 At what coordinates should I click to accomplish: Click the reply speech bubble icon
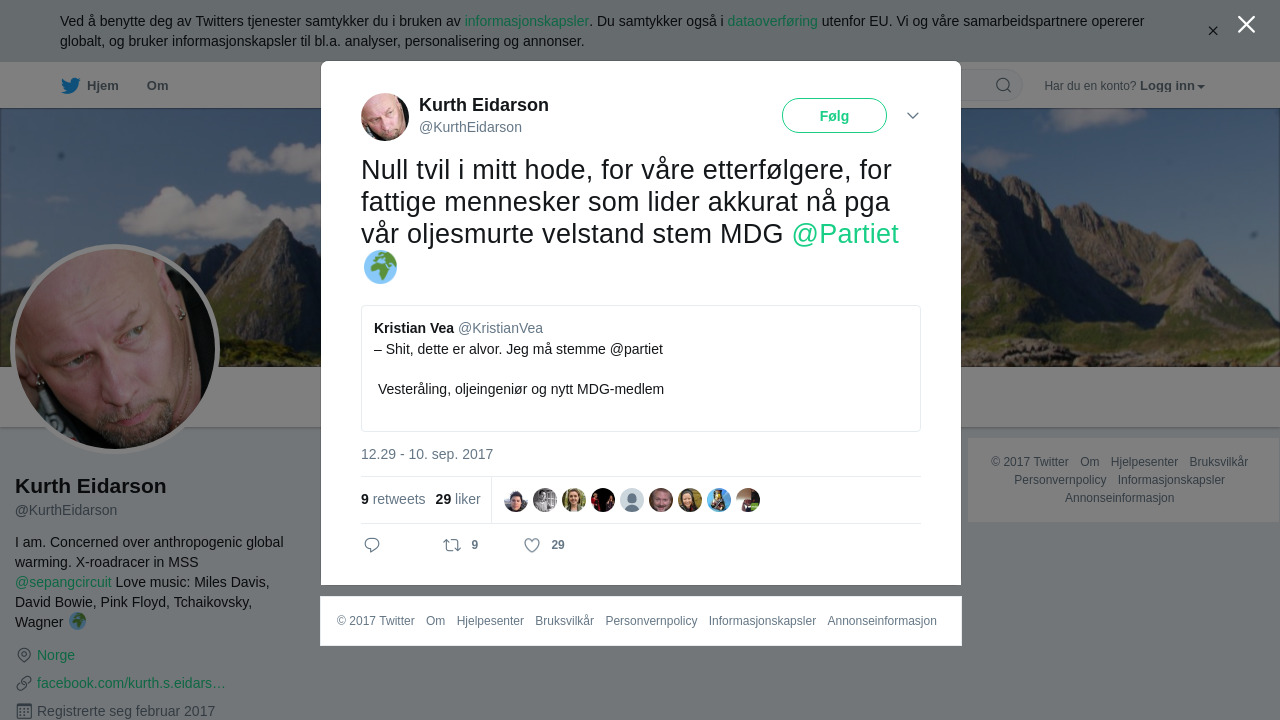coord(372,545)
